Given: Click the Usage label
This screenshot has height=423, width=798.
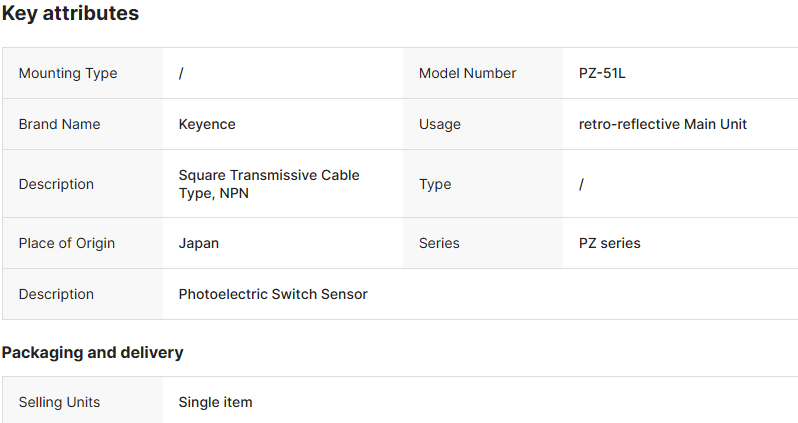Looking at the screenshot, I should coord(440,124).
